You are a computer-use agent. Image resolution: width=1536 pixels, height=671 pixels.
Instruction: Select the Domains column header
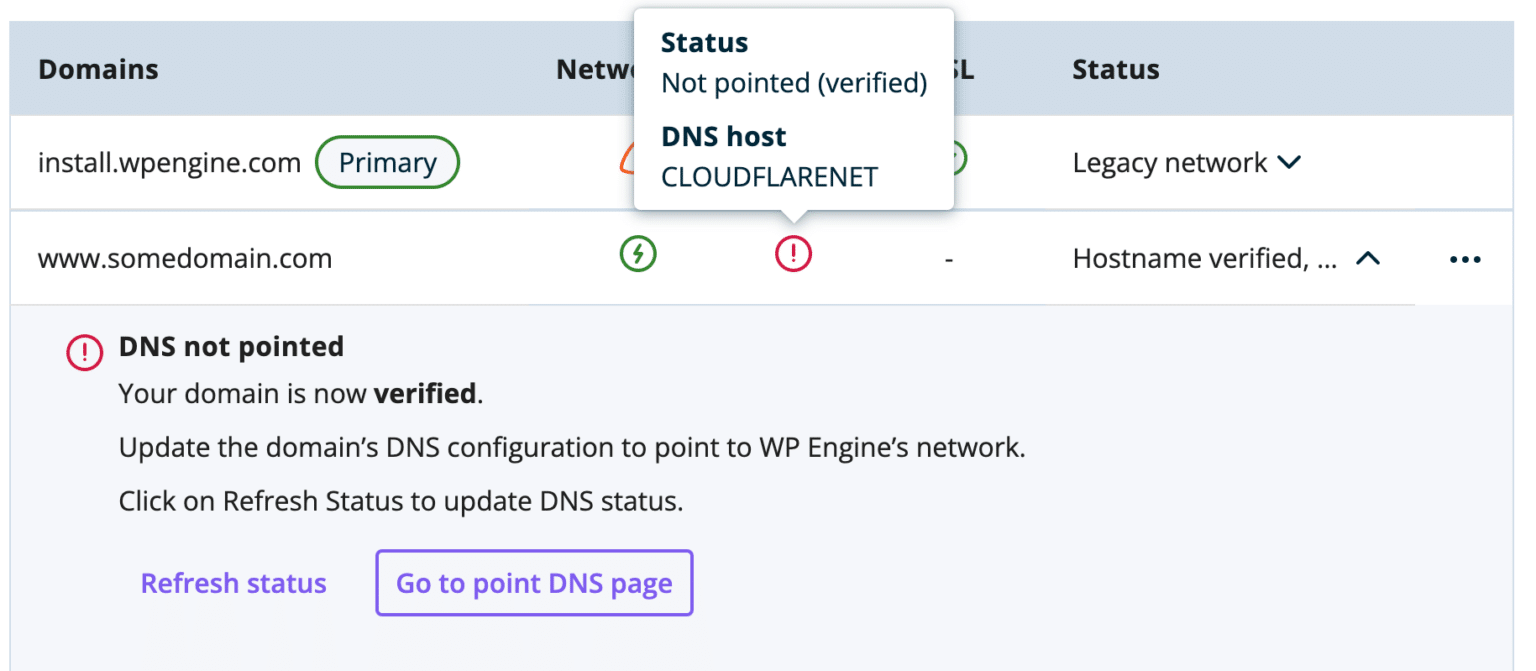click(97, 68)
